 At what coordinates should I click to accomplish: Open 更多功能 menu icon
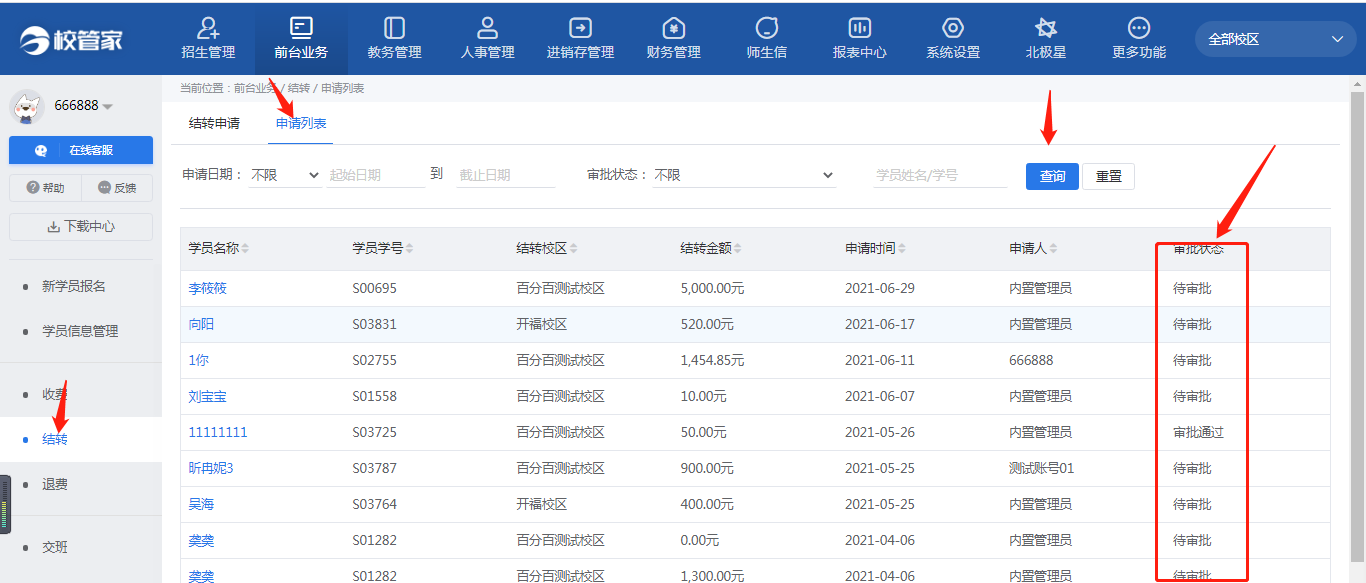point(1139,28)
